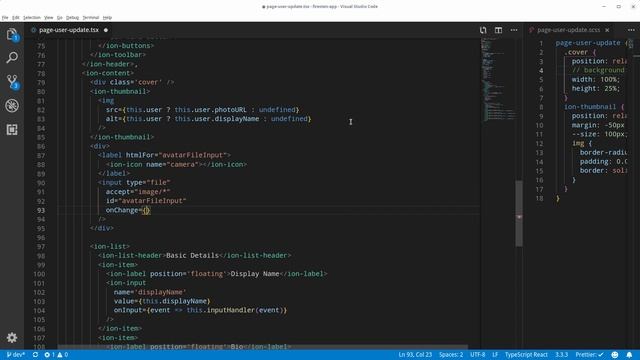The image size is (640, 360).
Task: Open the Manage gear icon
Action: [12, 338]
